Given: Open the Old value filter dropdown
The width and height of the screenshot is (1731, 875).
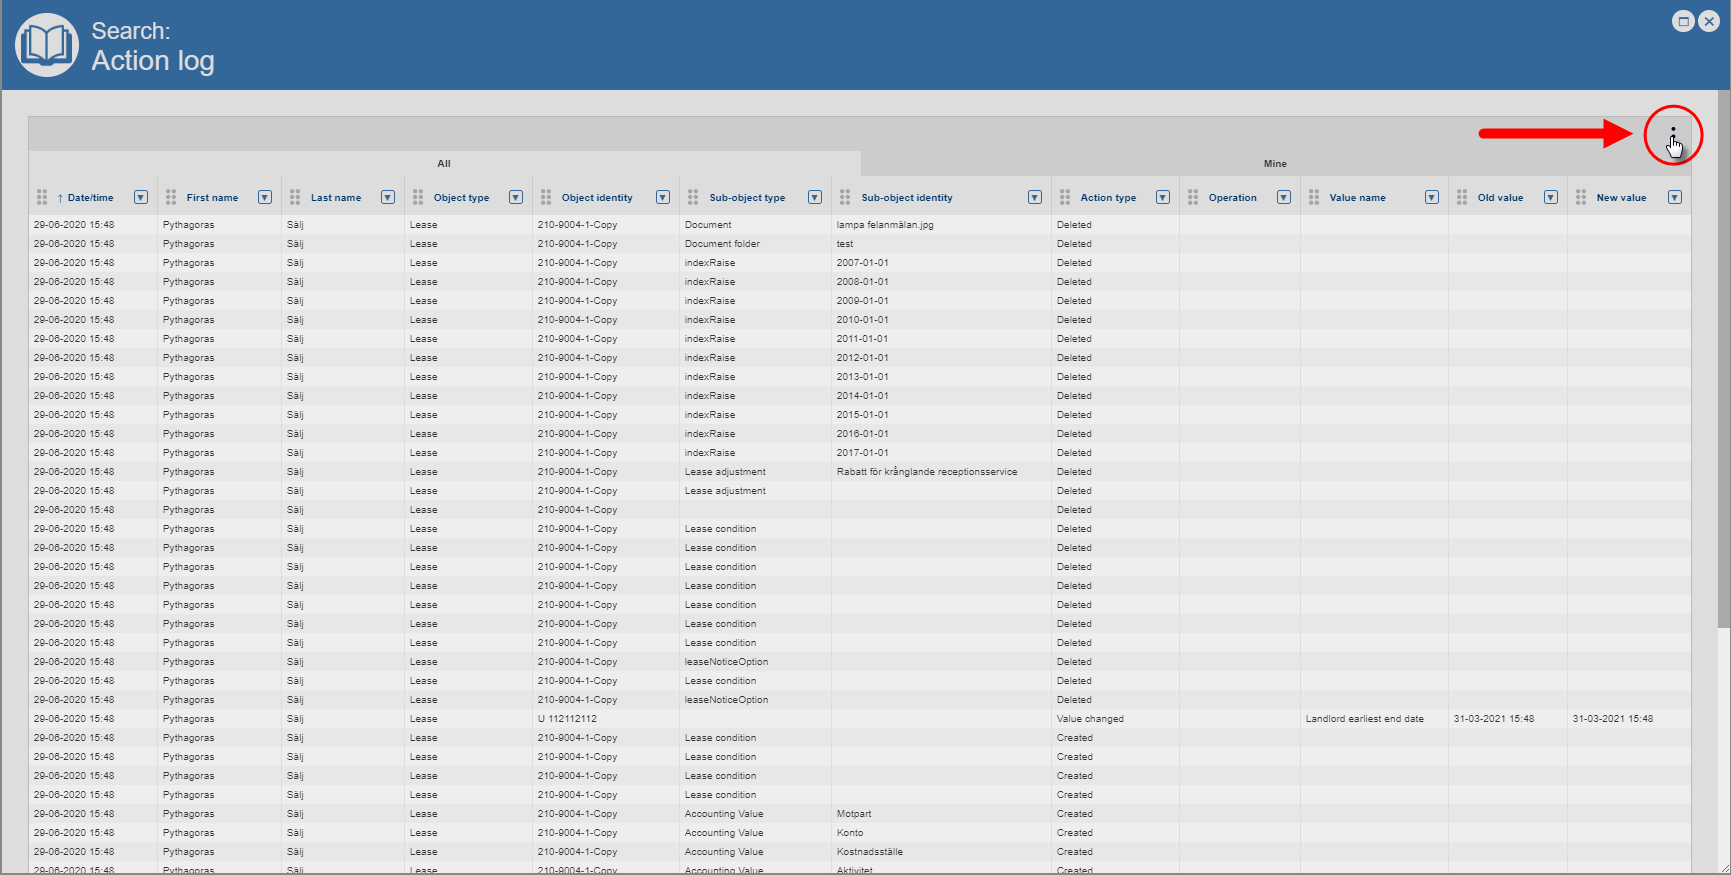Looking at the screenshot, I should (x=1551, y=197).
